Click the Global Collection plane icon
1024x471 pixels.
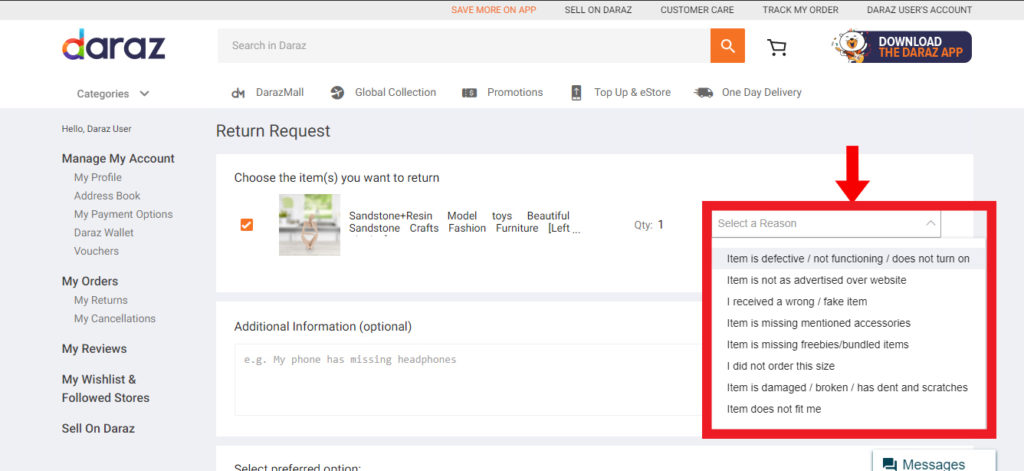pyautogui.click(x=337, y=93)
